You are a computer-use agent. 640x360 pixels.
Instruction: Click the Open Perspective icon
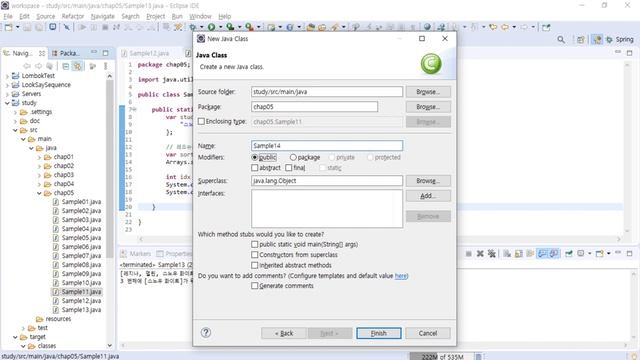pos(580,39)
